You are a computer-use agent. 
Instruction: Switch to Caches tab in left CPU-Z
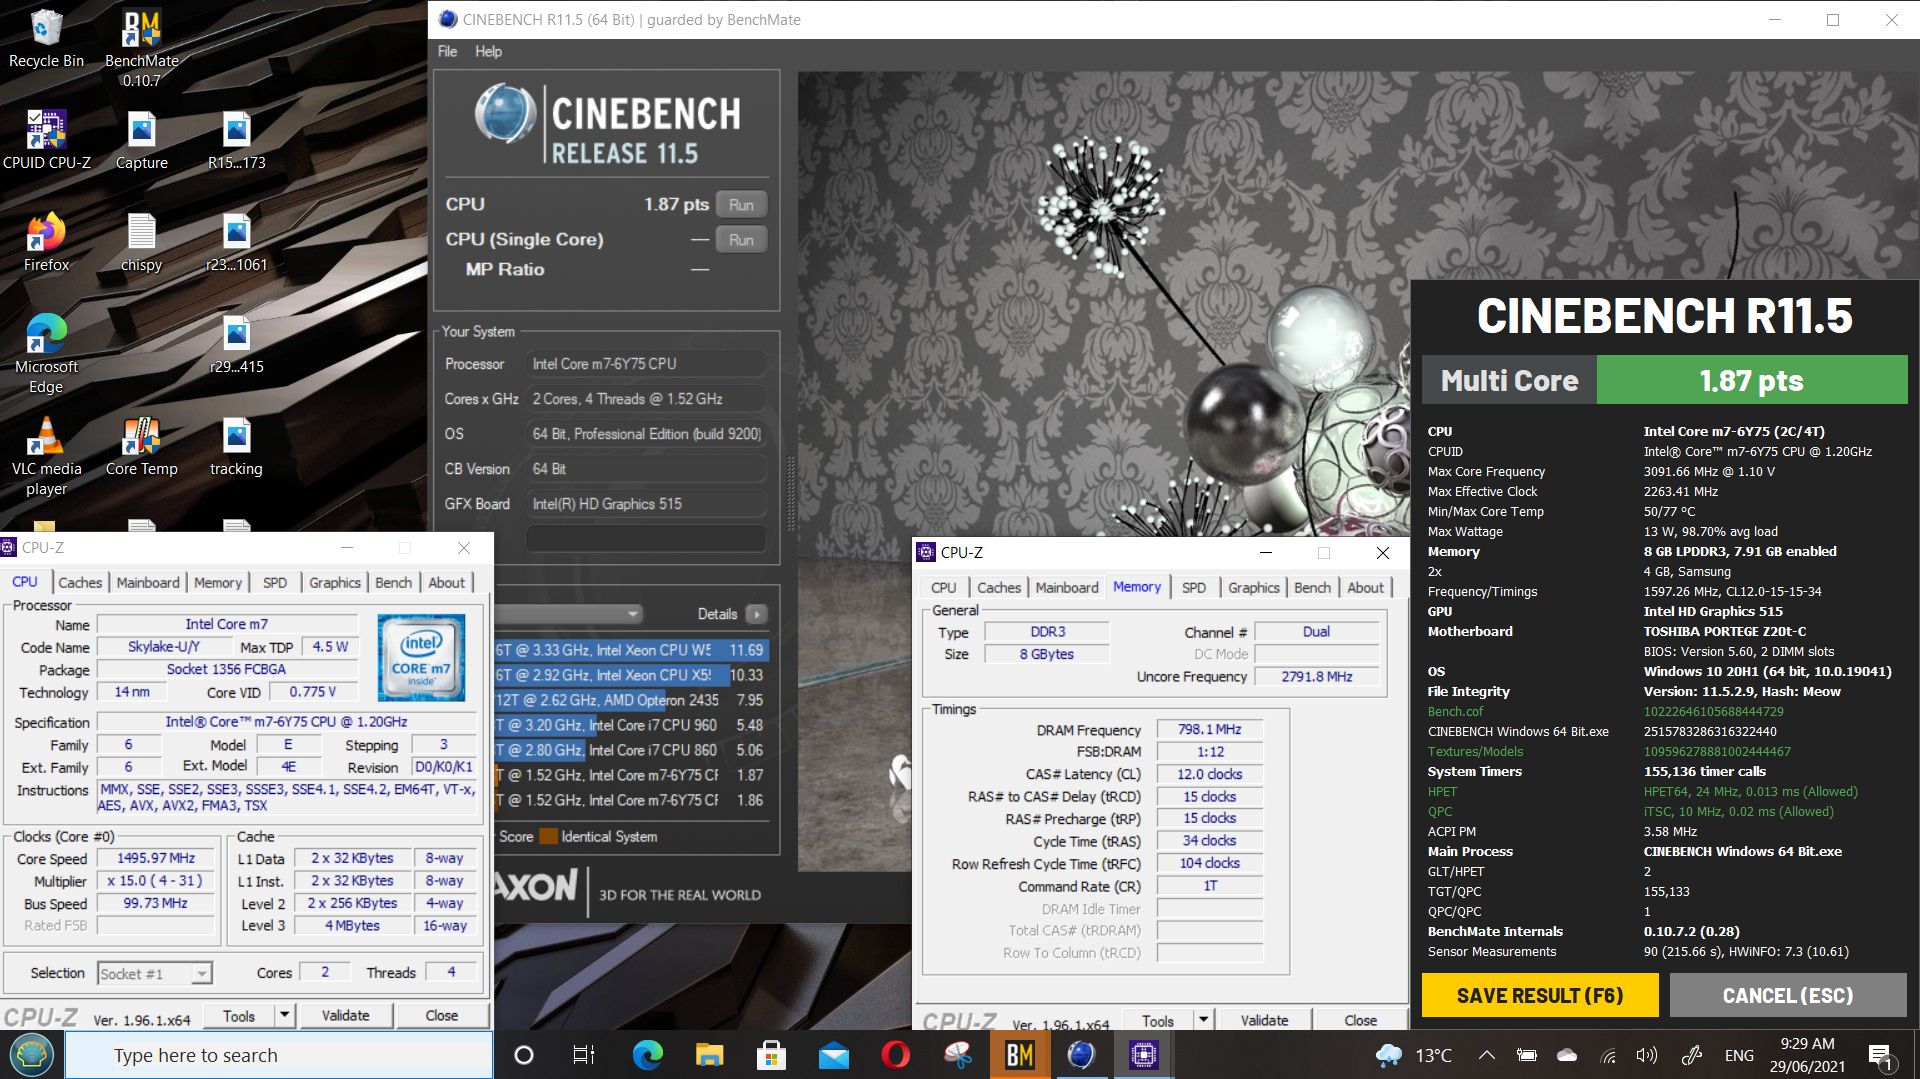coord(80,582)
